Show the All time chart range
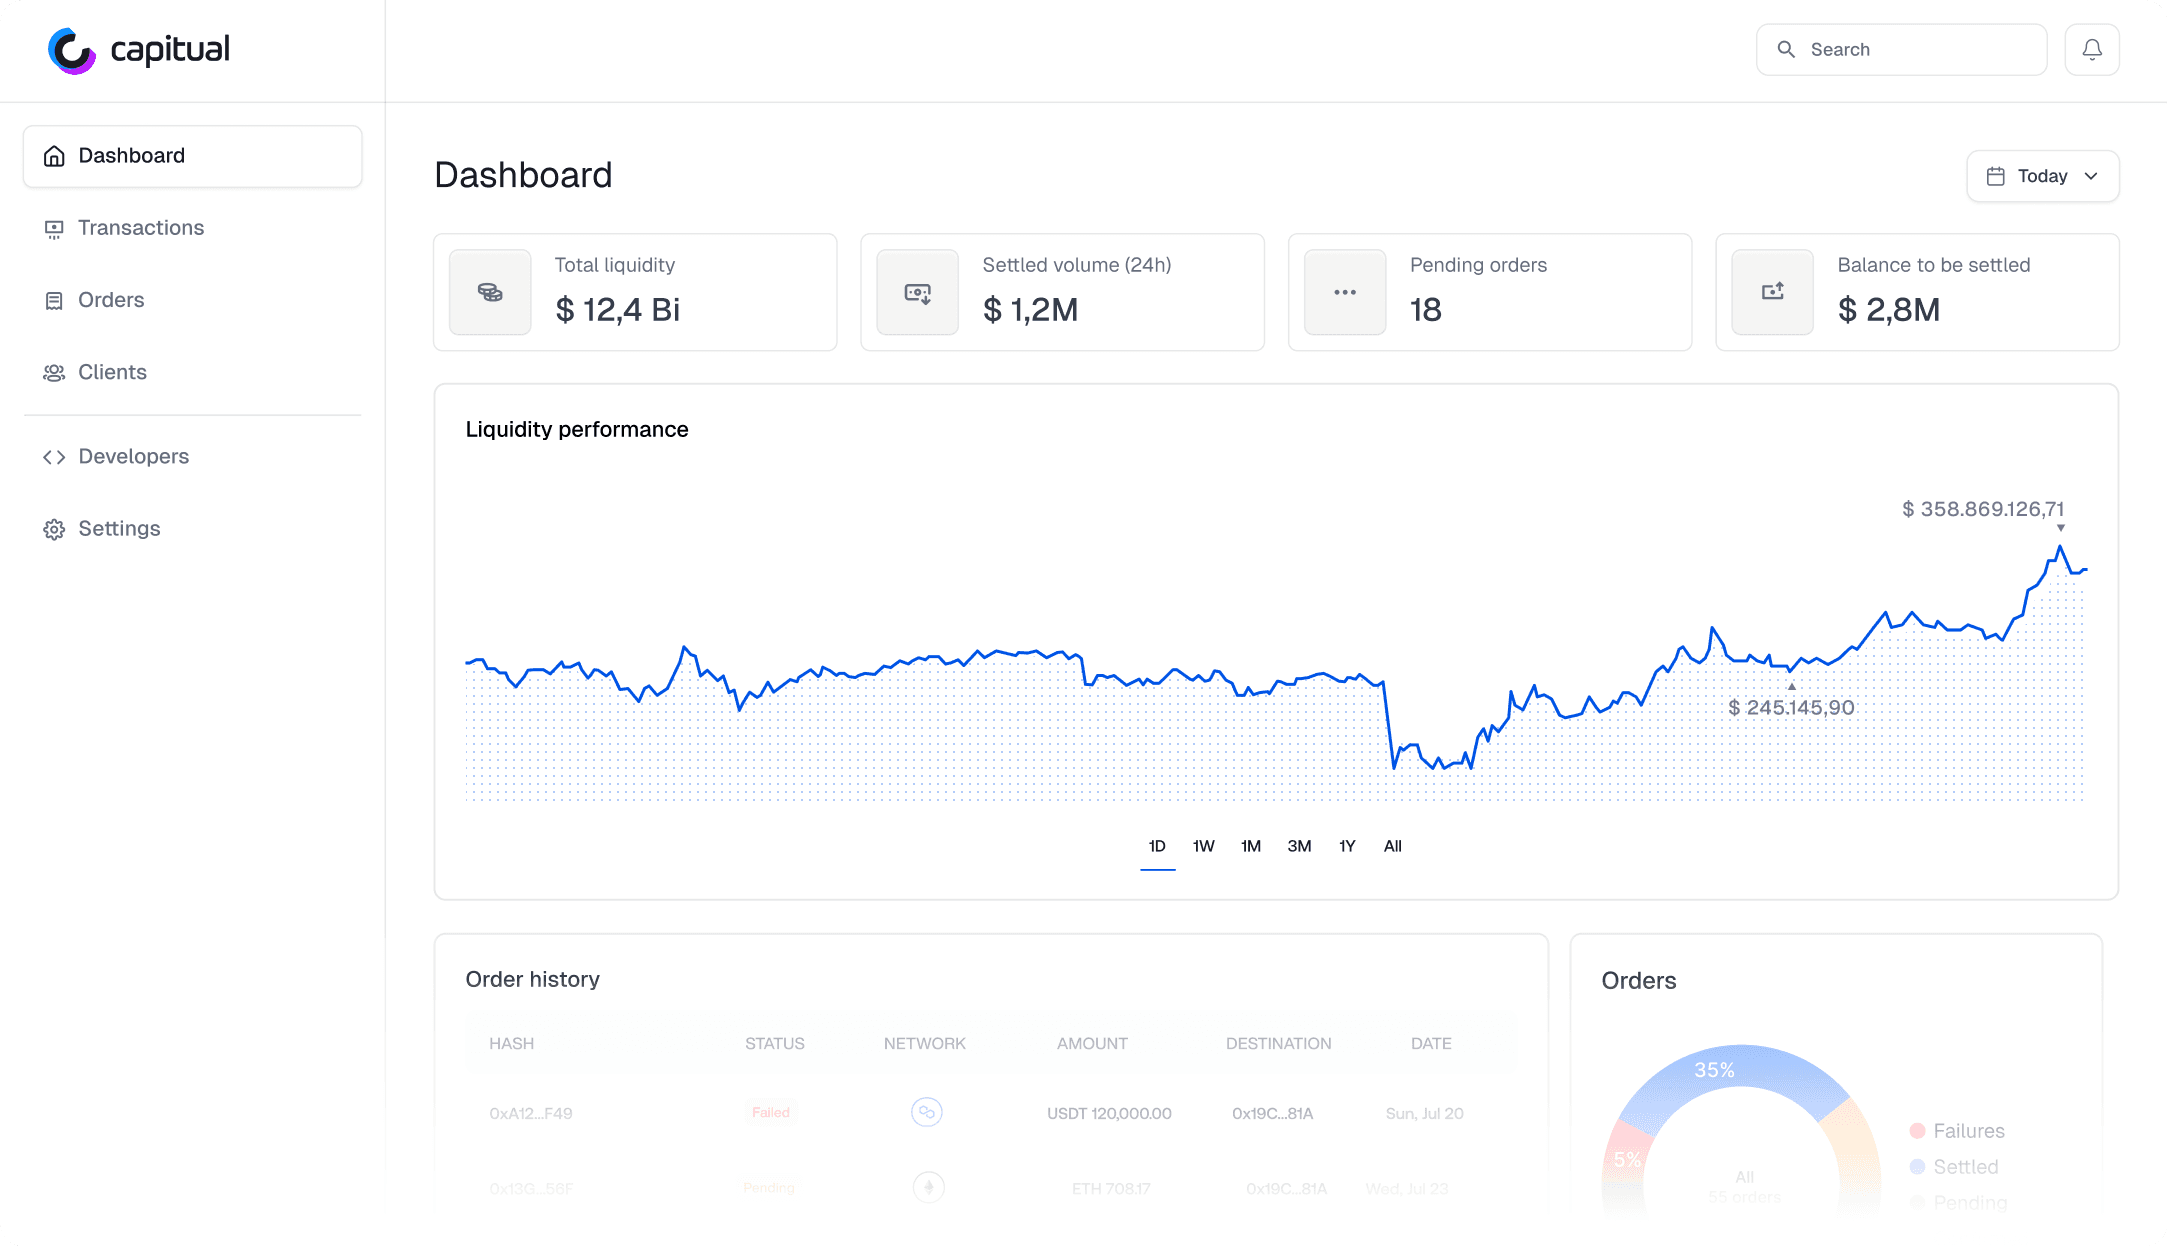 (1392, 846)
